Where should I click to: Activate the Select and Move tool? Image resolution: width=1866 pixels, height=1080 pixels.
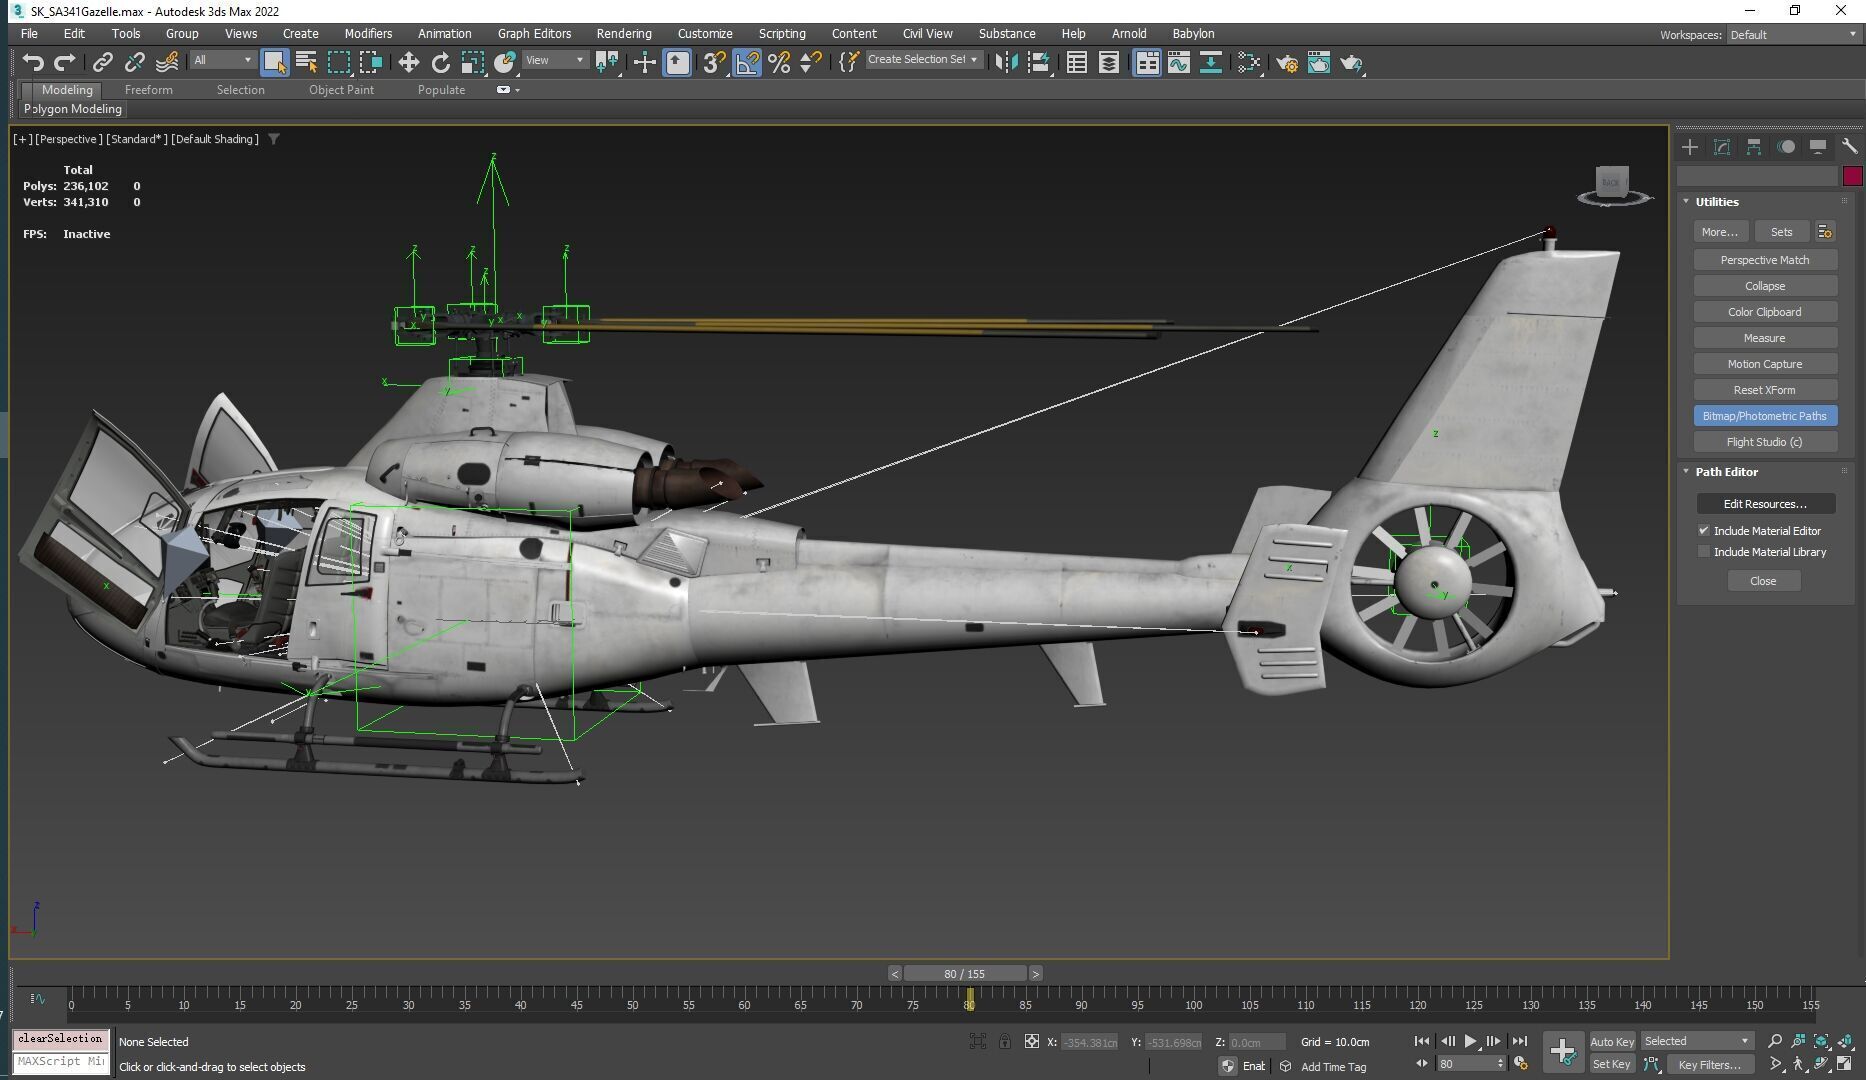(x=408, y=63)
